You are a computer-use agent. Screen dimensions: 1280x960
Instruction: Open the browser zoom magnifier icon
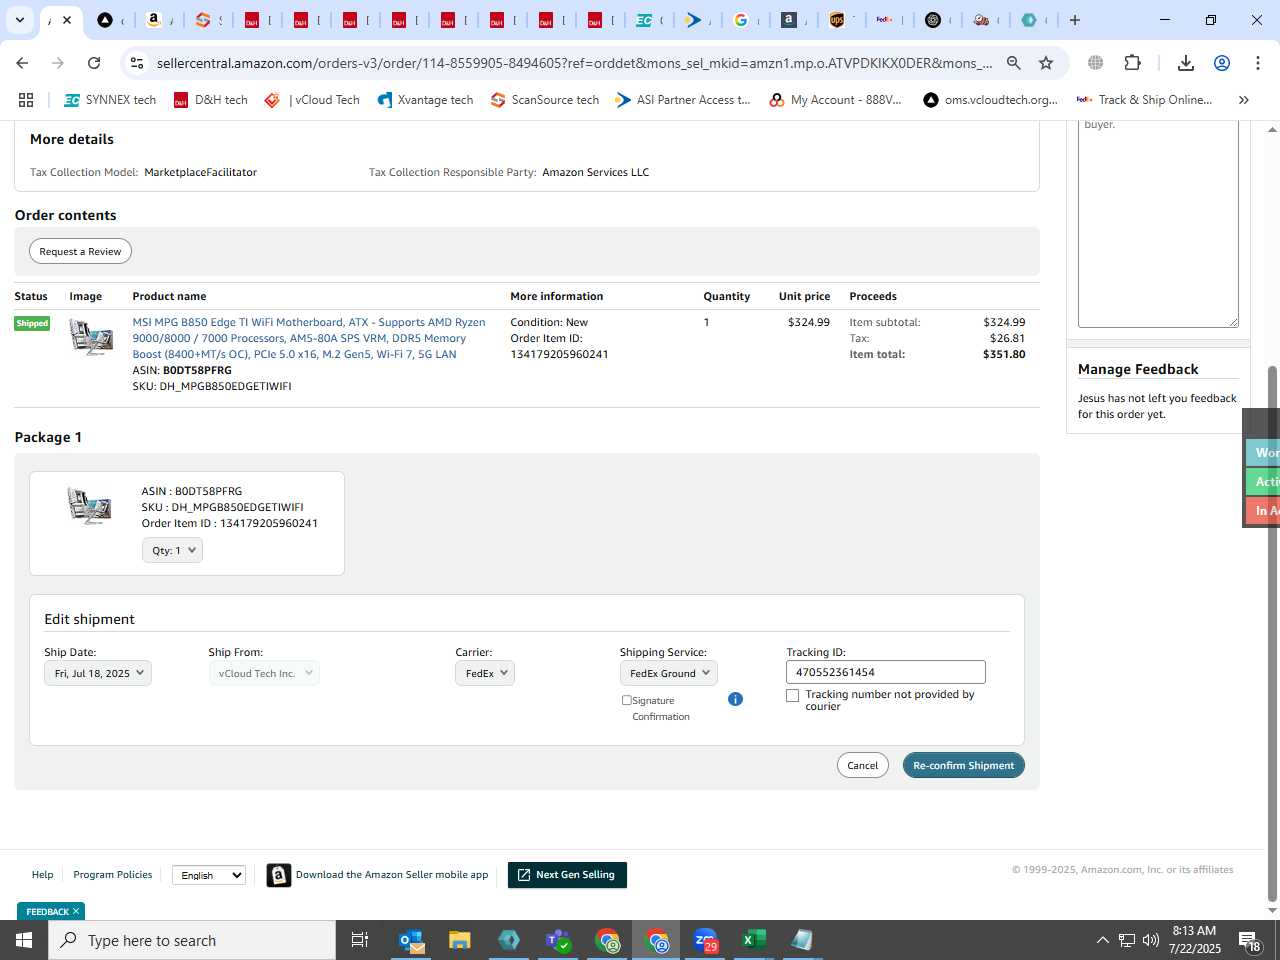(1014, 63)
